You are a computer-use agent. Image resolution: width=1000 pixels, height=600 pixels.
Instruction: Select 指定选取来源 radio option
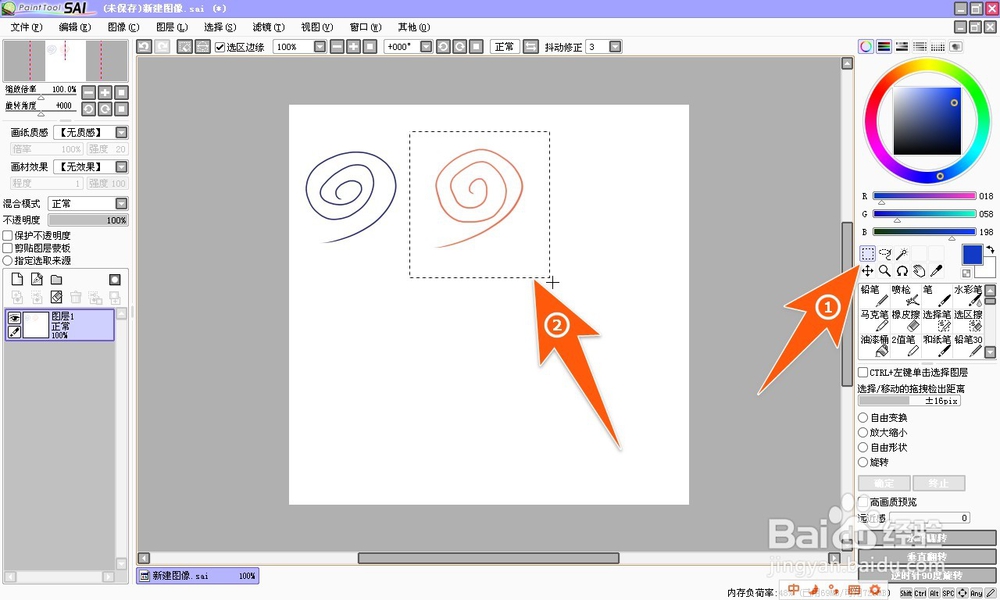8,261
